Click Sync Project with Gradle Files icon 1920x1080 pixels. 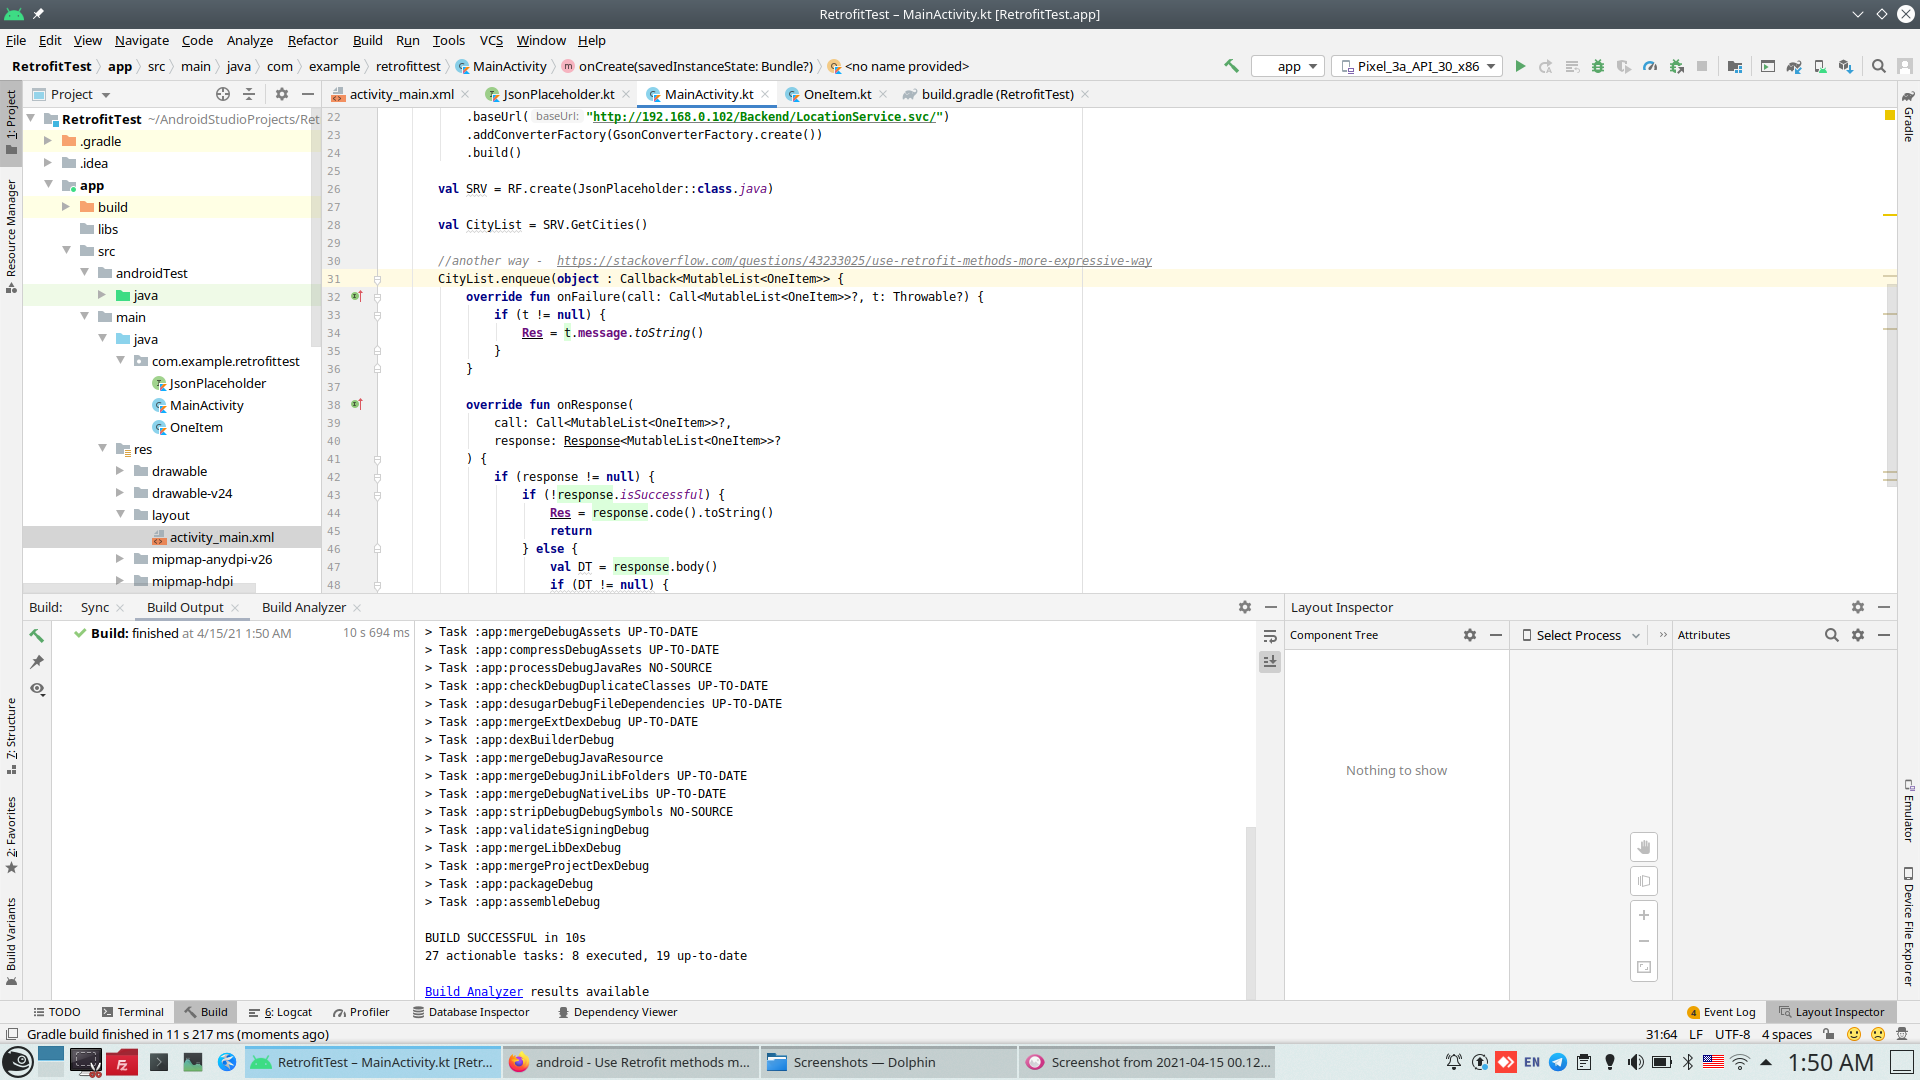[1794, 67]
